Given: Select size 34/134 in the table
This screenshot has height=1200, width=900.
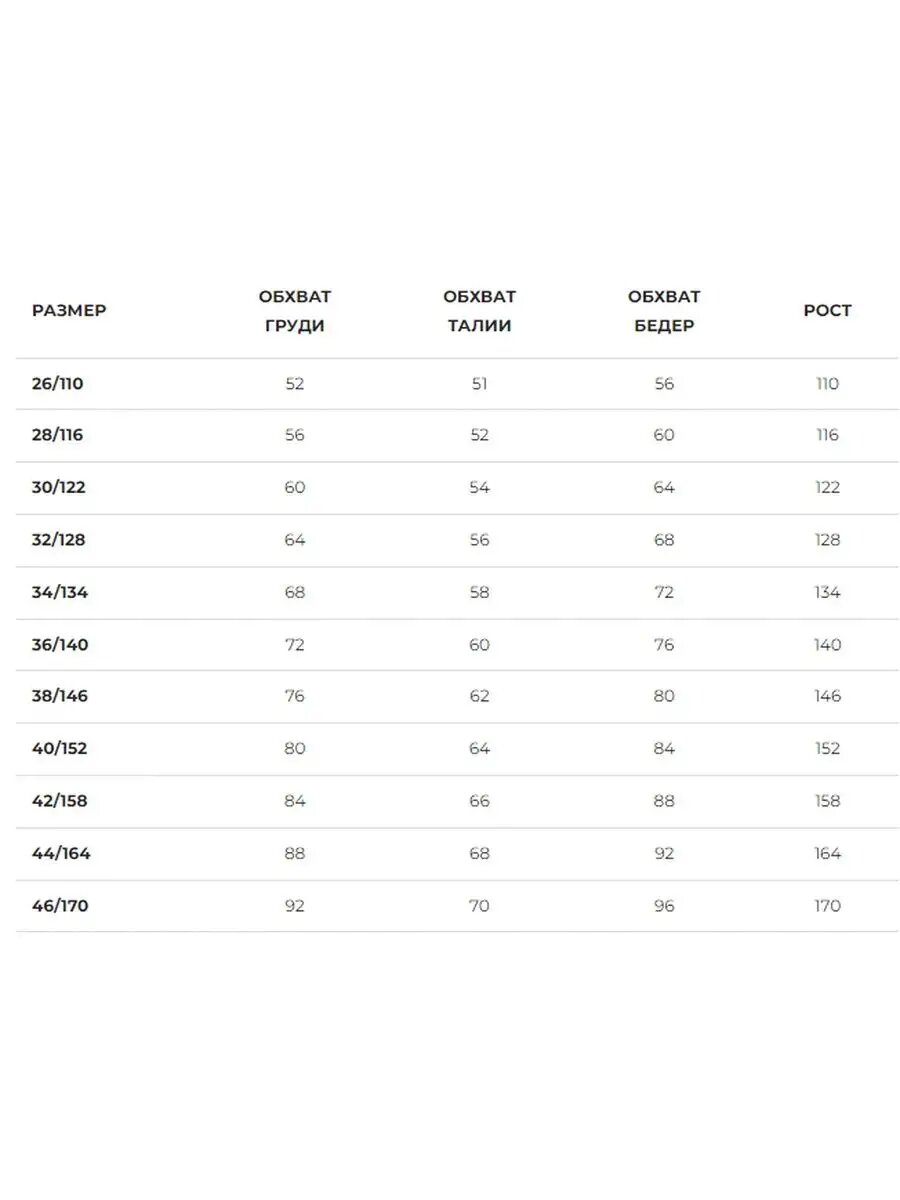Looking at the screenshot, I should click(x=60, y=592).
